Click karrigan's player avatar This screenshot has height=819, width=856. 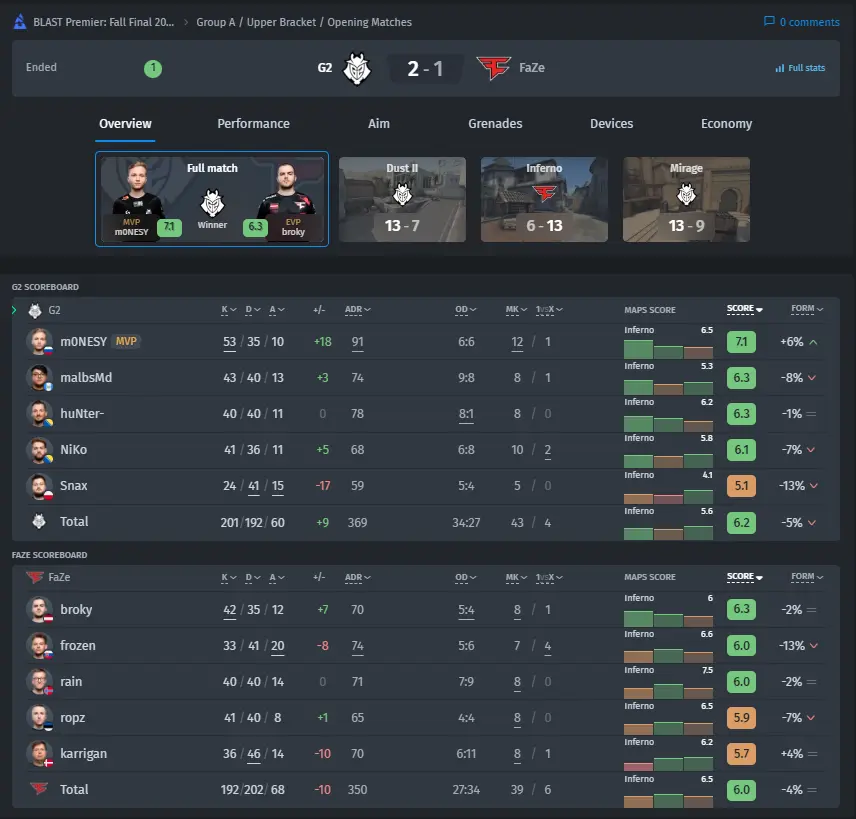click(x=39, y=754)
